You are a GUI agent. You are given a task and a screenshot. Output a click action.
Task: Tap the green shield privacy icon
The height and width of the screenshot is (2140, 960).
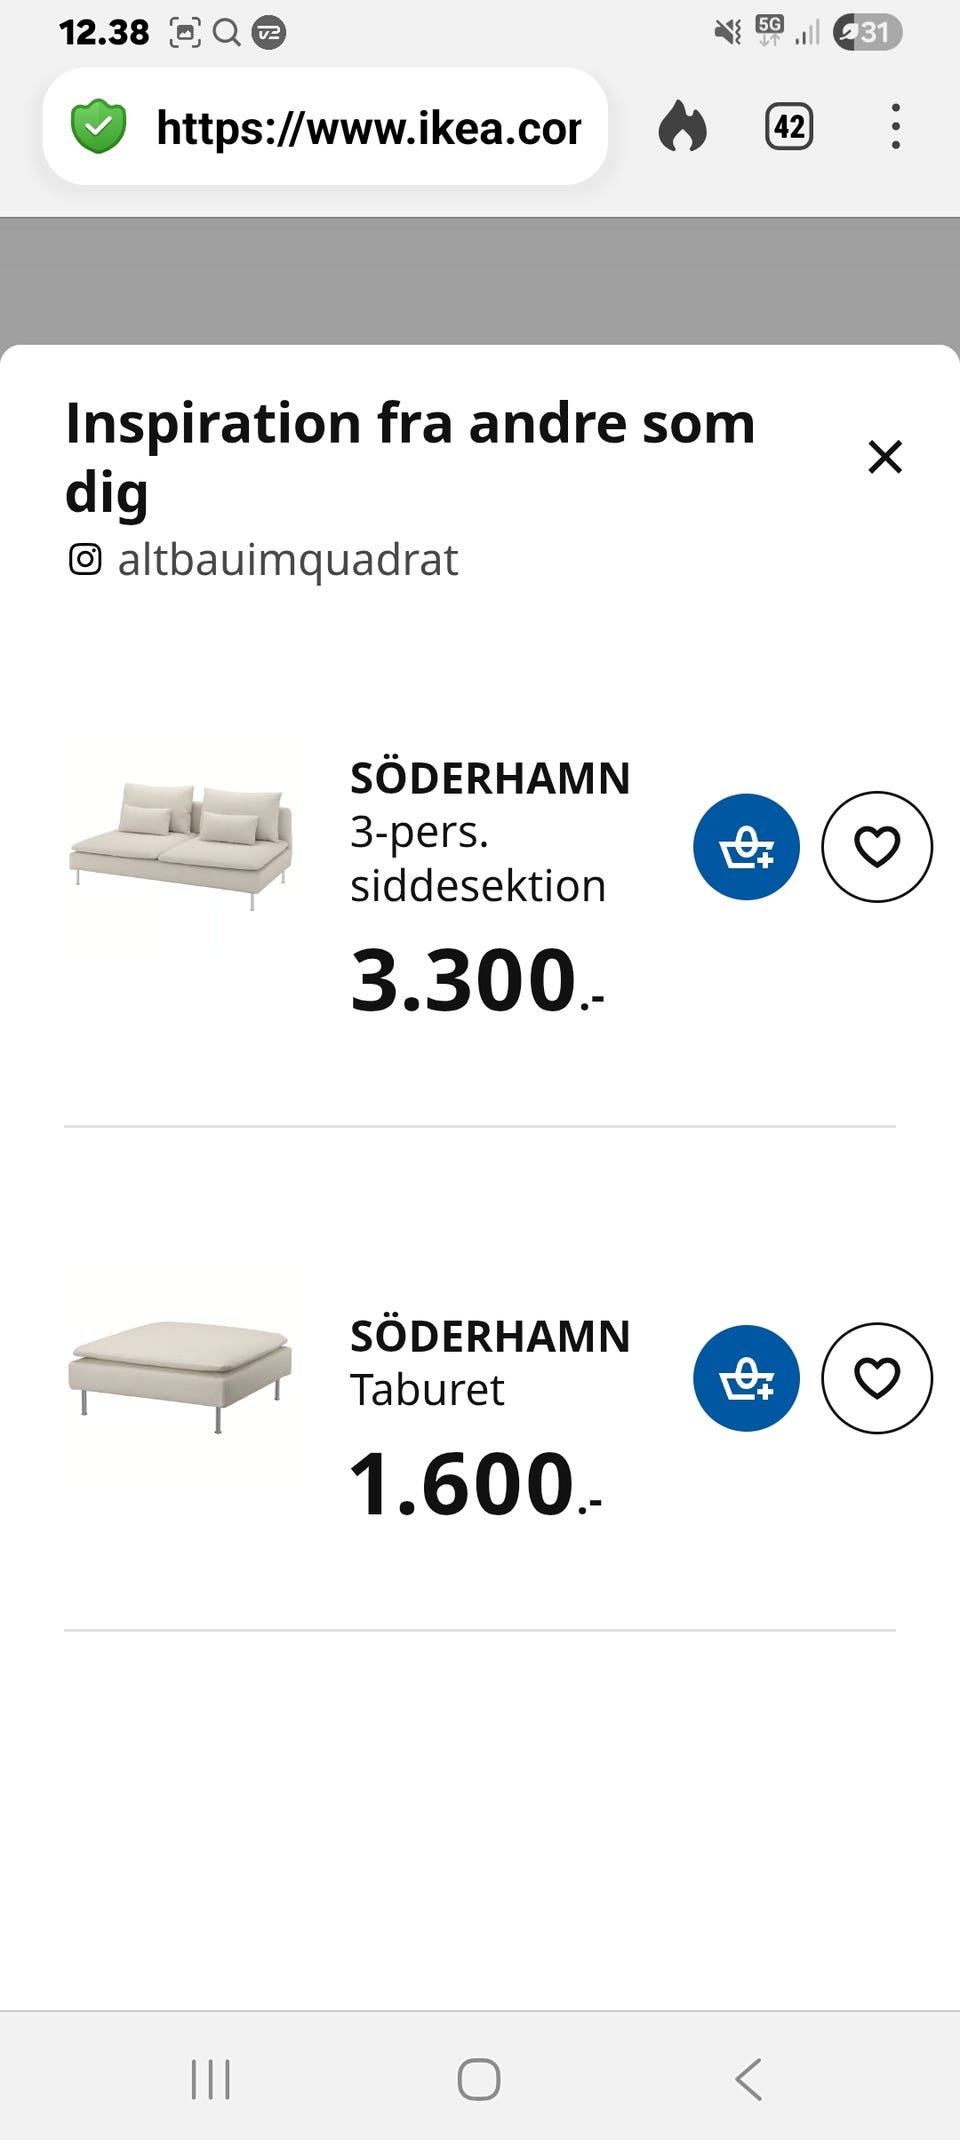tap(99, 127)
